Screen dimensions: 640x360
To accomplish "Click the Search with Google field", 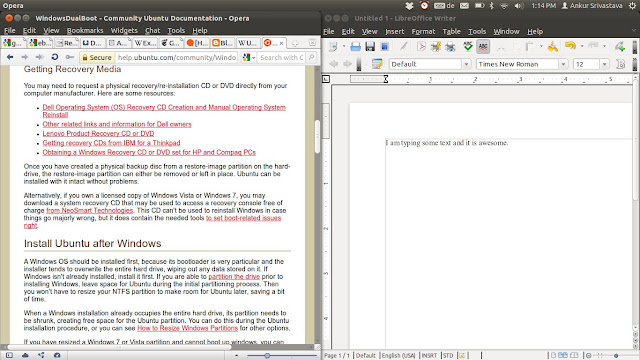I will (282, 58).
